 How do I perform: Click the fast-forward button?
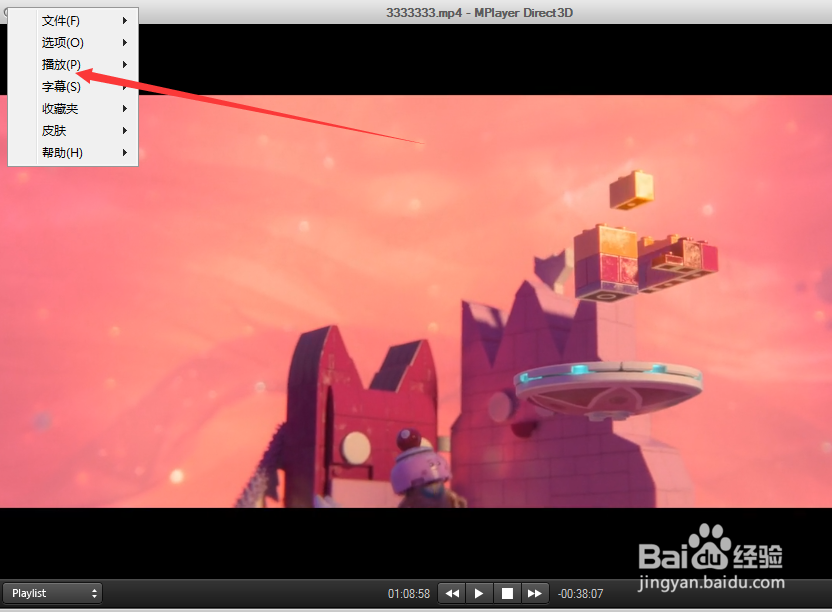click(x=535, y=593)
